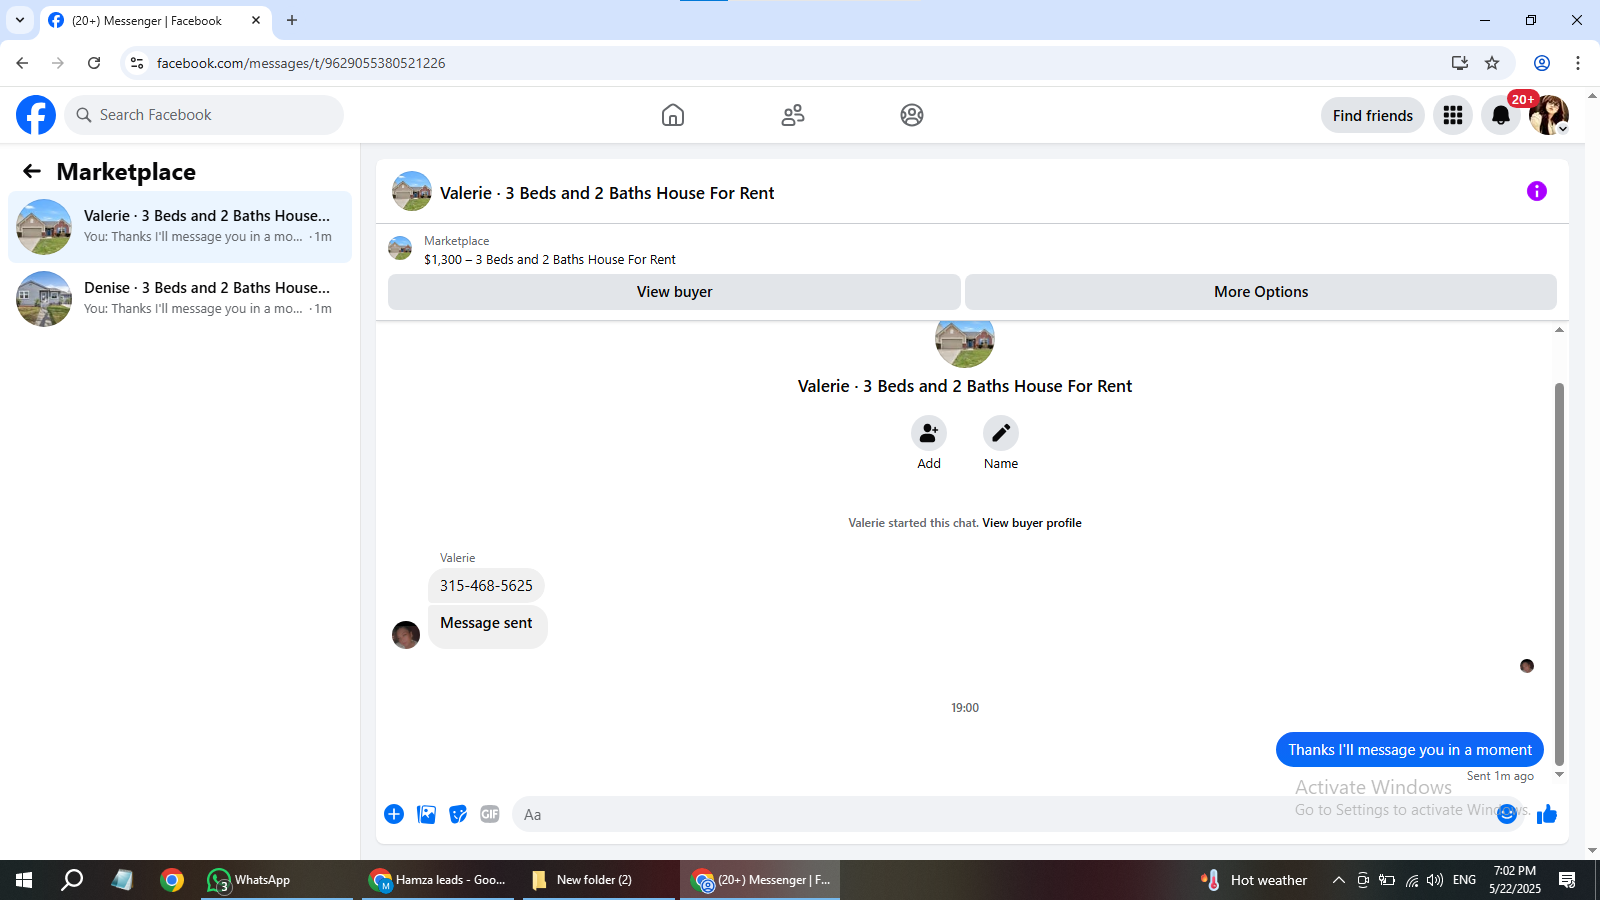
Task: Select the Messenger | Facebook browser tab
Action: click(x=155, y=21)
